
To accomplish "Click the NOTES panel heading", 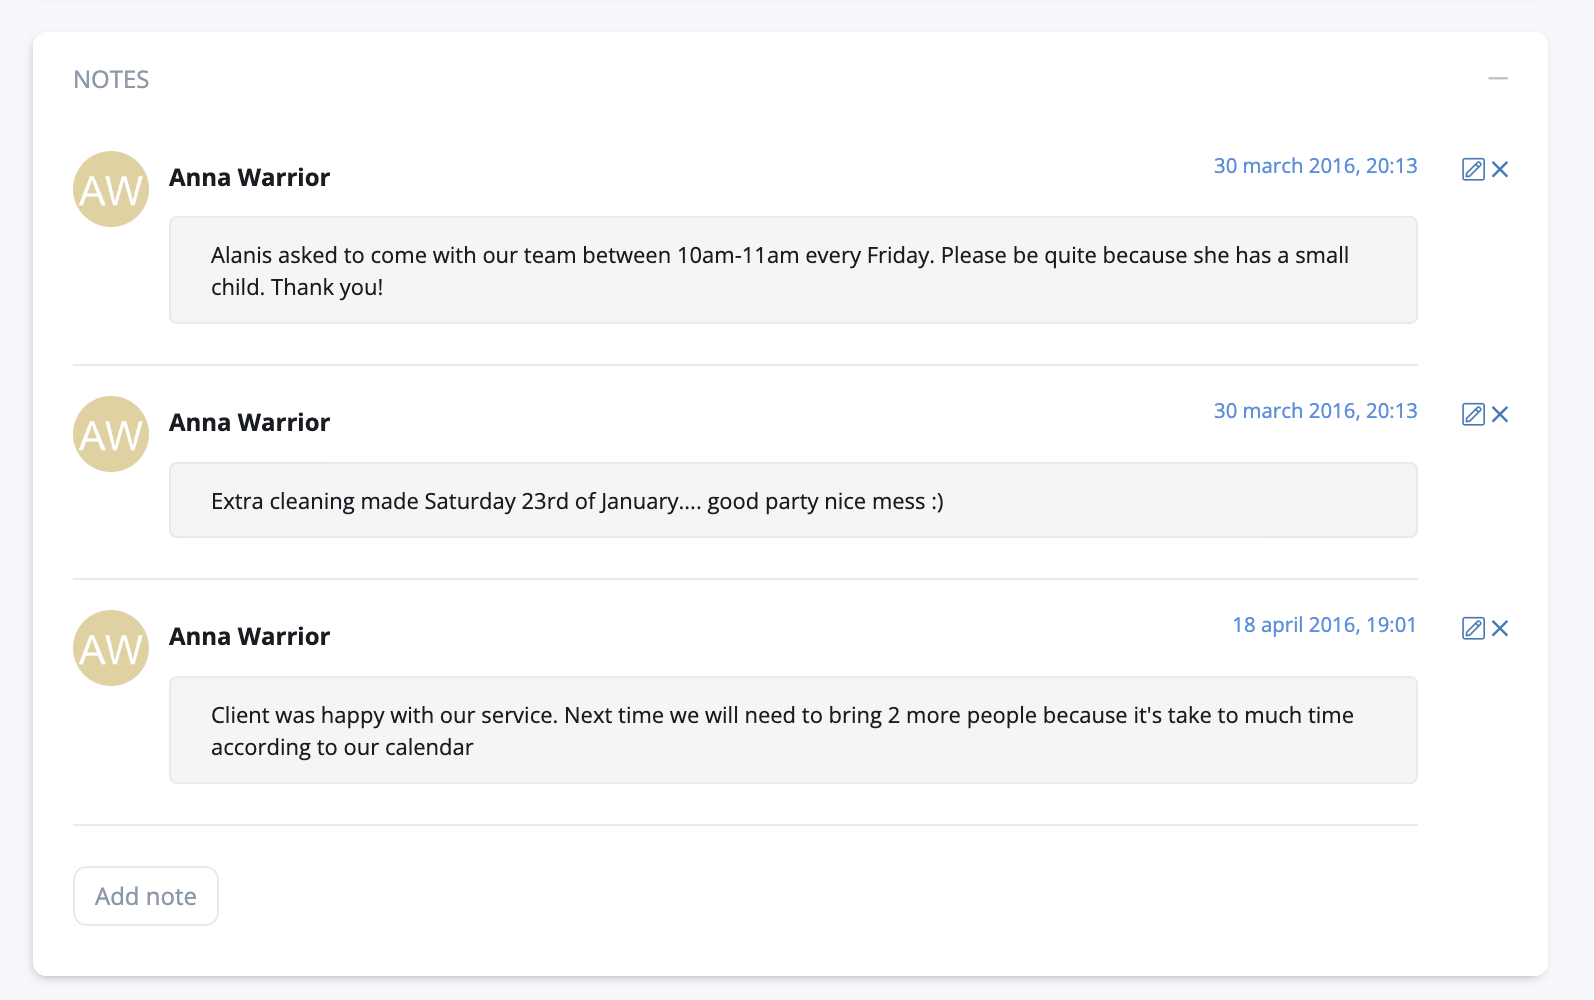I will point(111,80).
